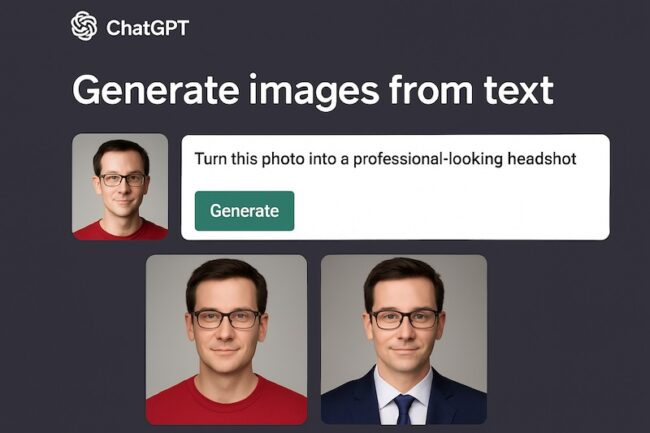This screenshot has width=650, height=433.
Task: Click the word "Generate" in the page heading
Action: (x=155, y=90)
